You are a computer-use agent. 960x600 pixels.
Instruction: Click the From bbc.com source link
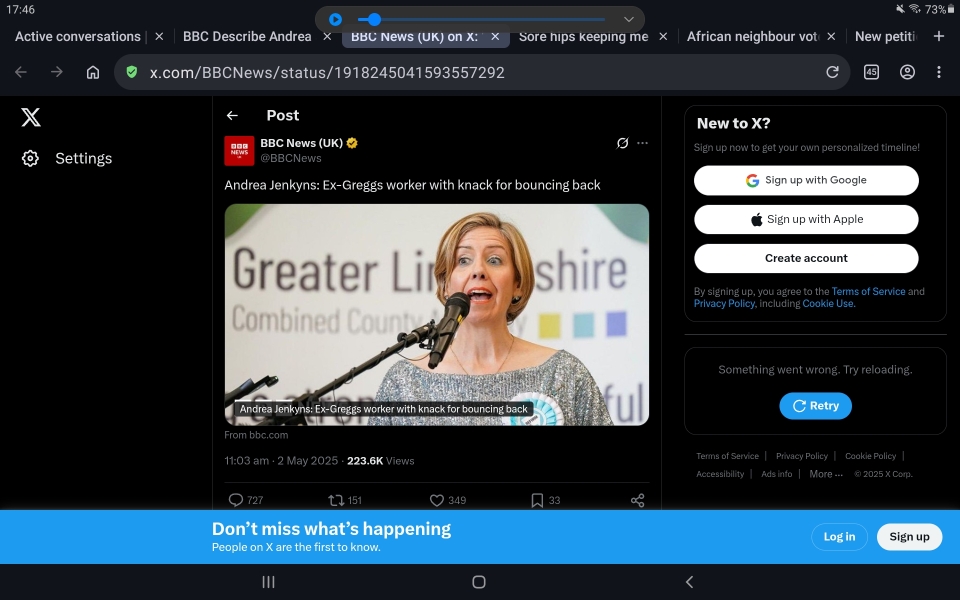click(x=256, y=435)
